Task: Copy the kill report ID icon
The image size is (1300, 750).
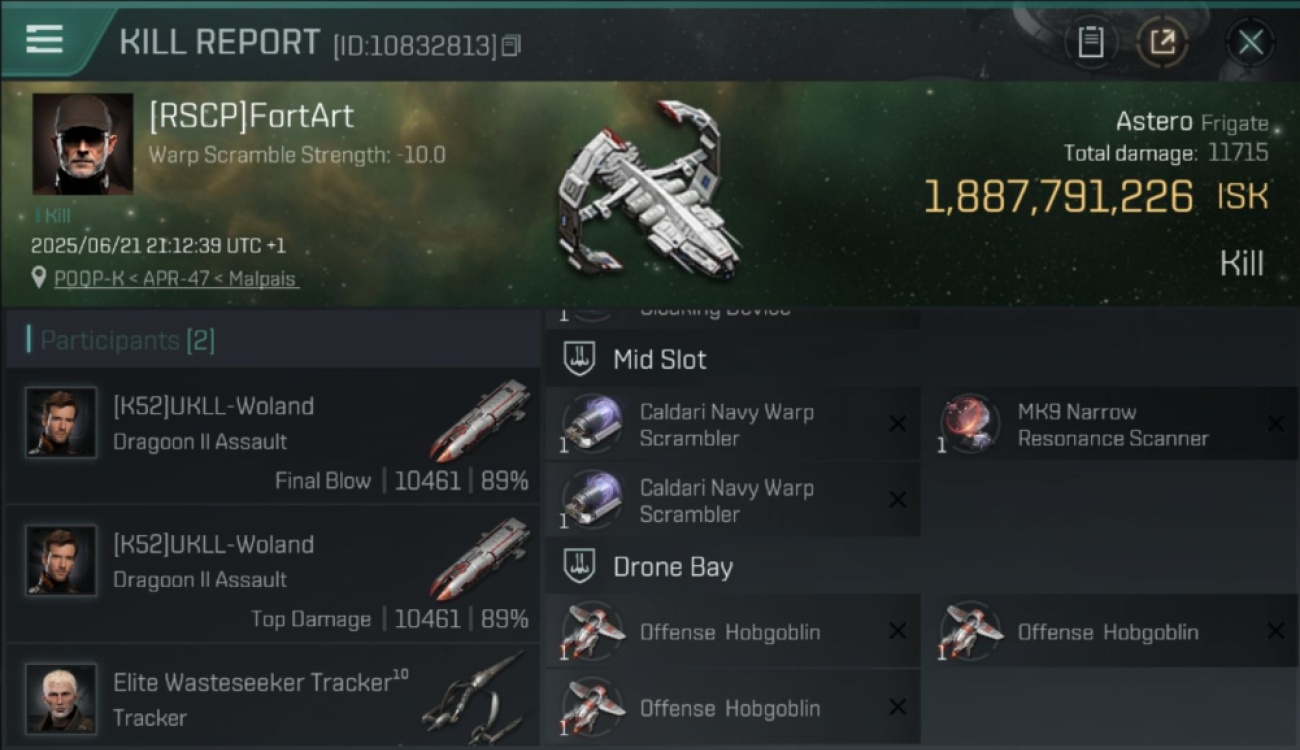Action: (511, 46)
